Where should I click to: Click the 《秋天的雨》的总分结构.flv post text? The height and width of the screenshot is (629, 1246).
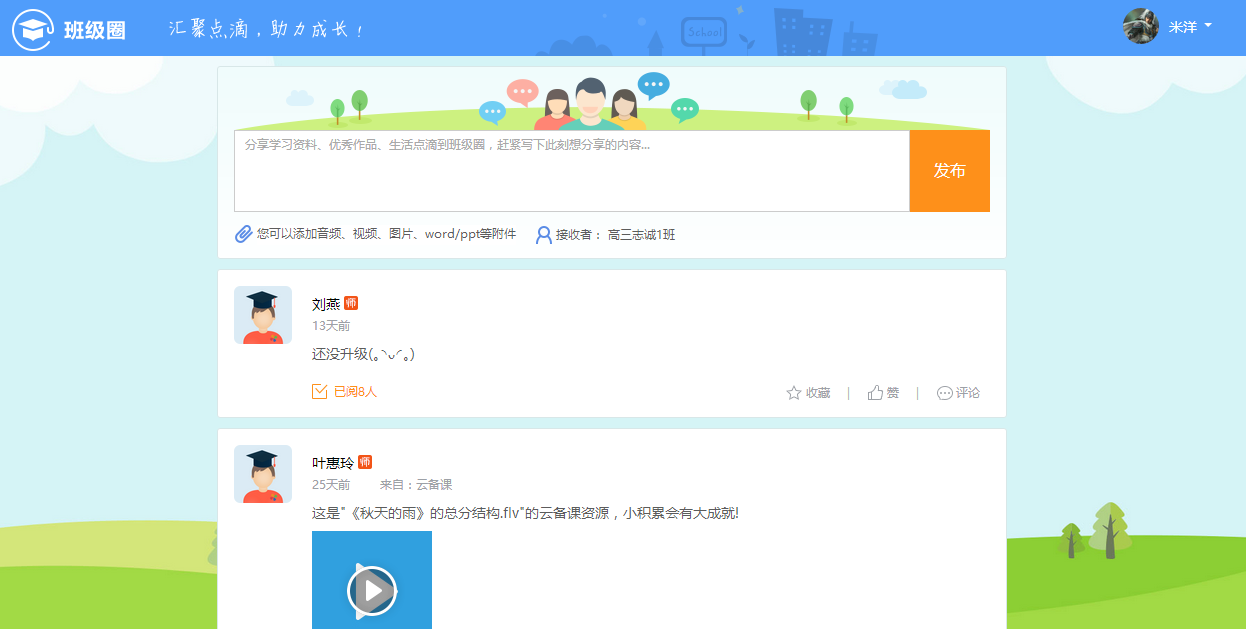pyautogui.click(x=525, y=514)
